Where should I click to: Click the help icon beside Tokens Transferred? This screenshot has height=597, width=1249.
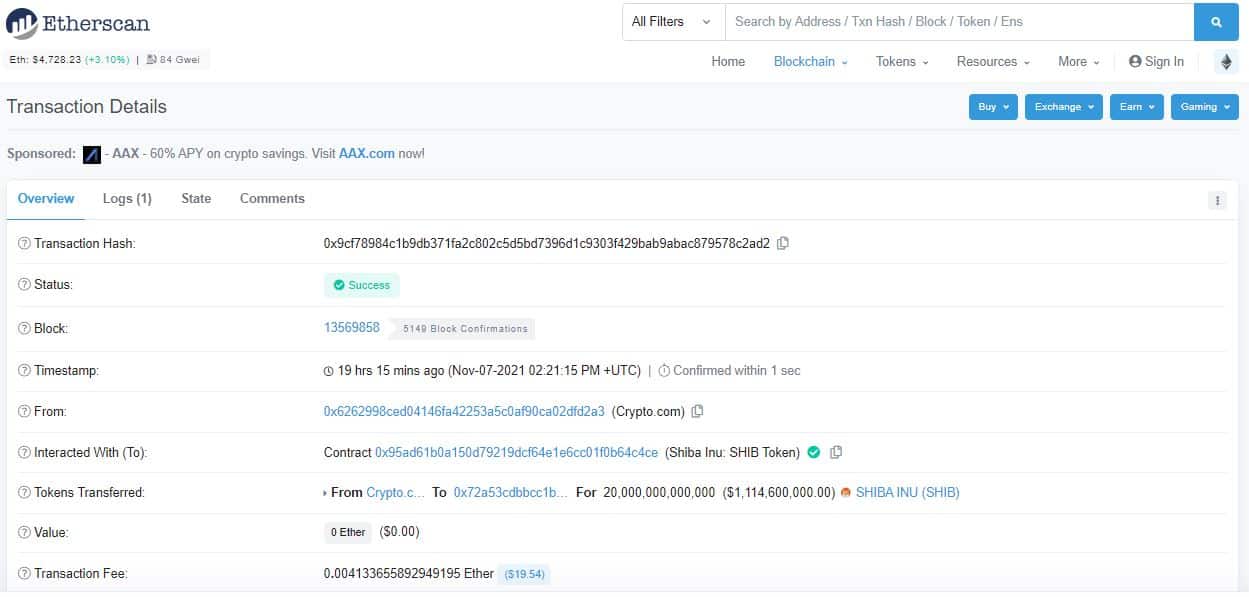(24, 493)
